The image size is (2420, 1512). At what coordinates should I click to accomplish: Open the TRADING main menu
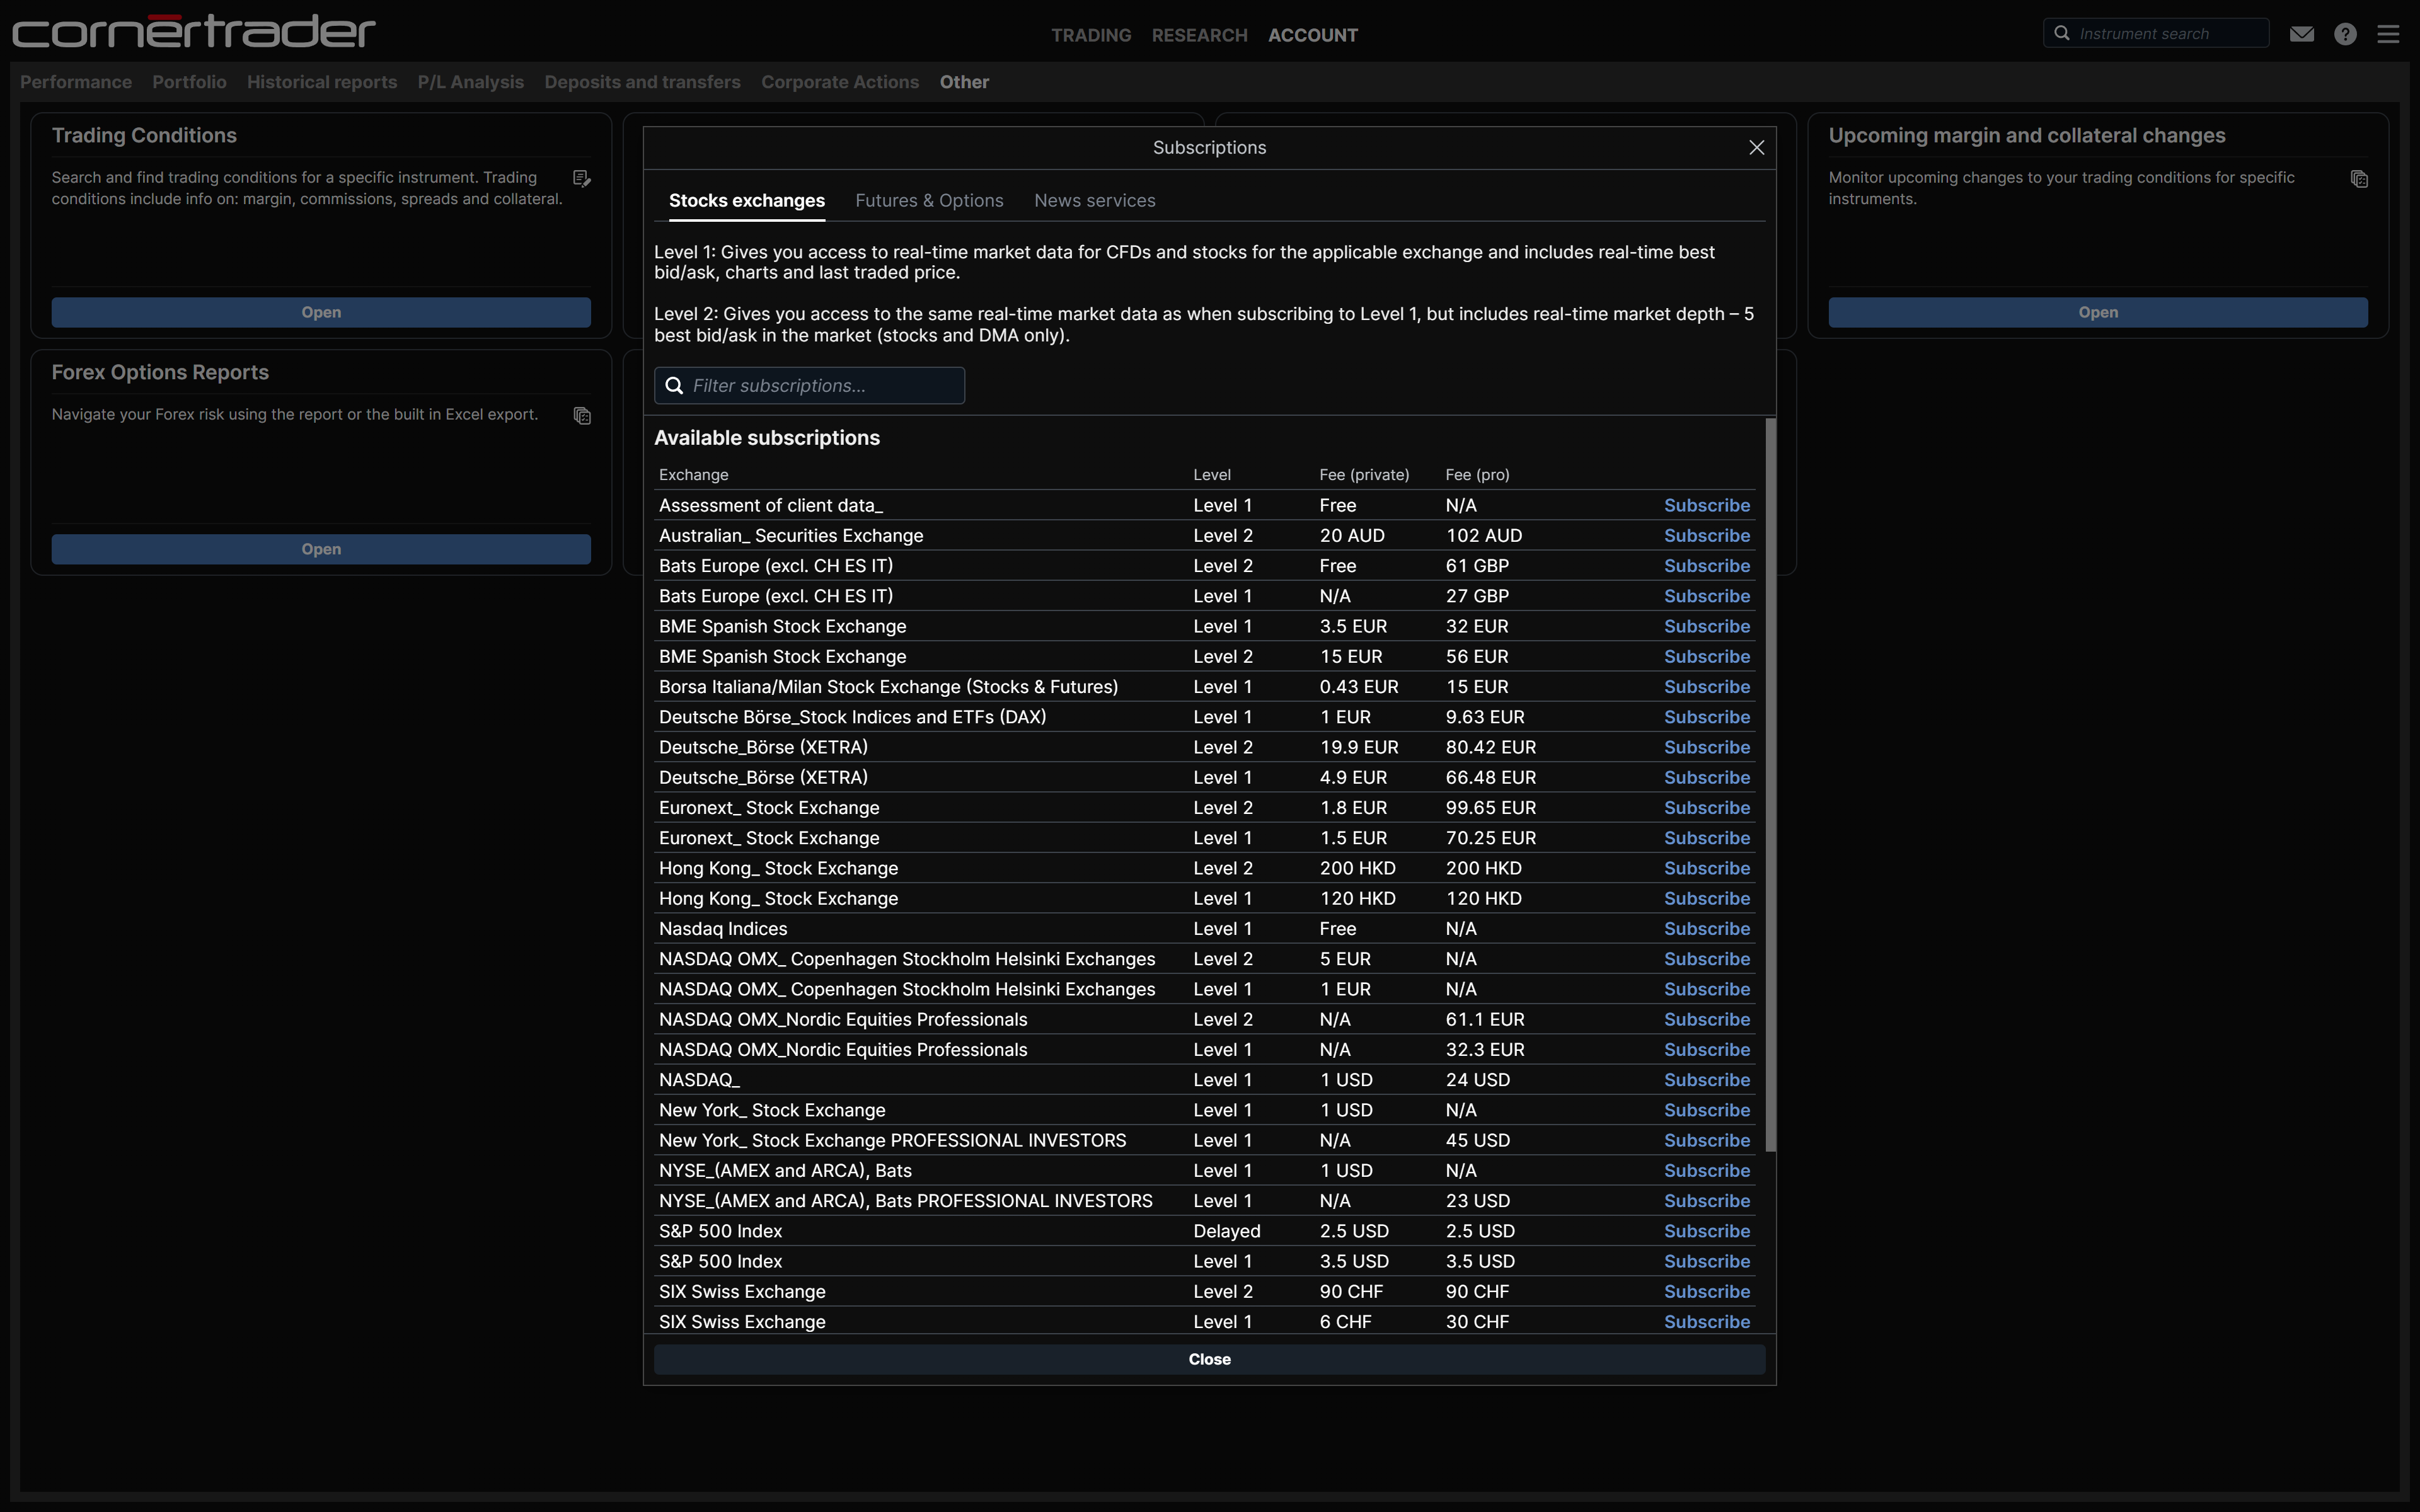coord(1091,35)
